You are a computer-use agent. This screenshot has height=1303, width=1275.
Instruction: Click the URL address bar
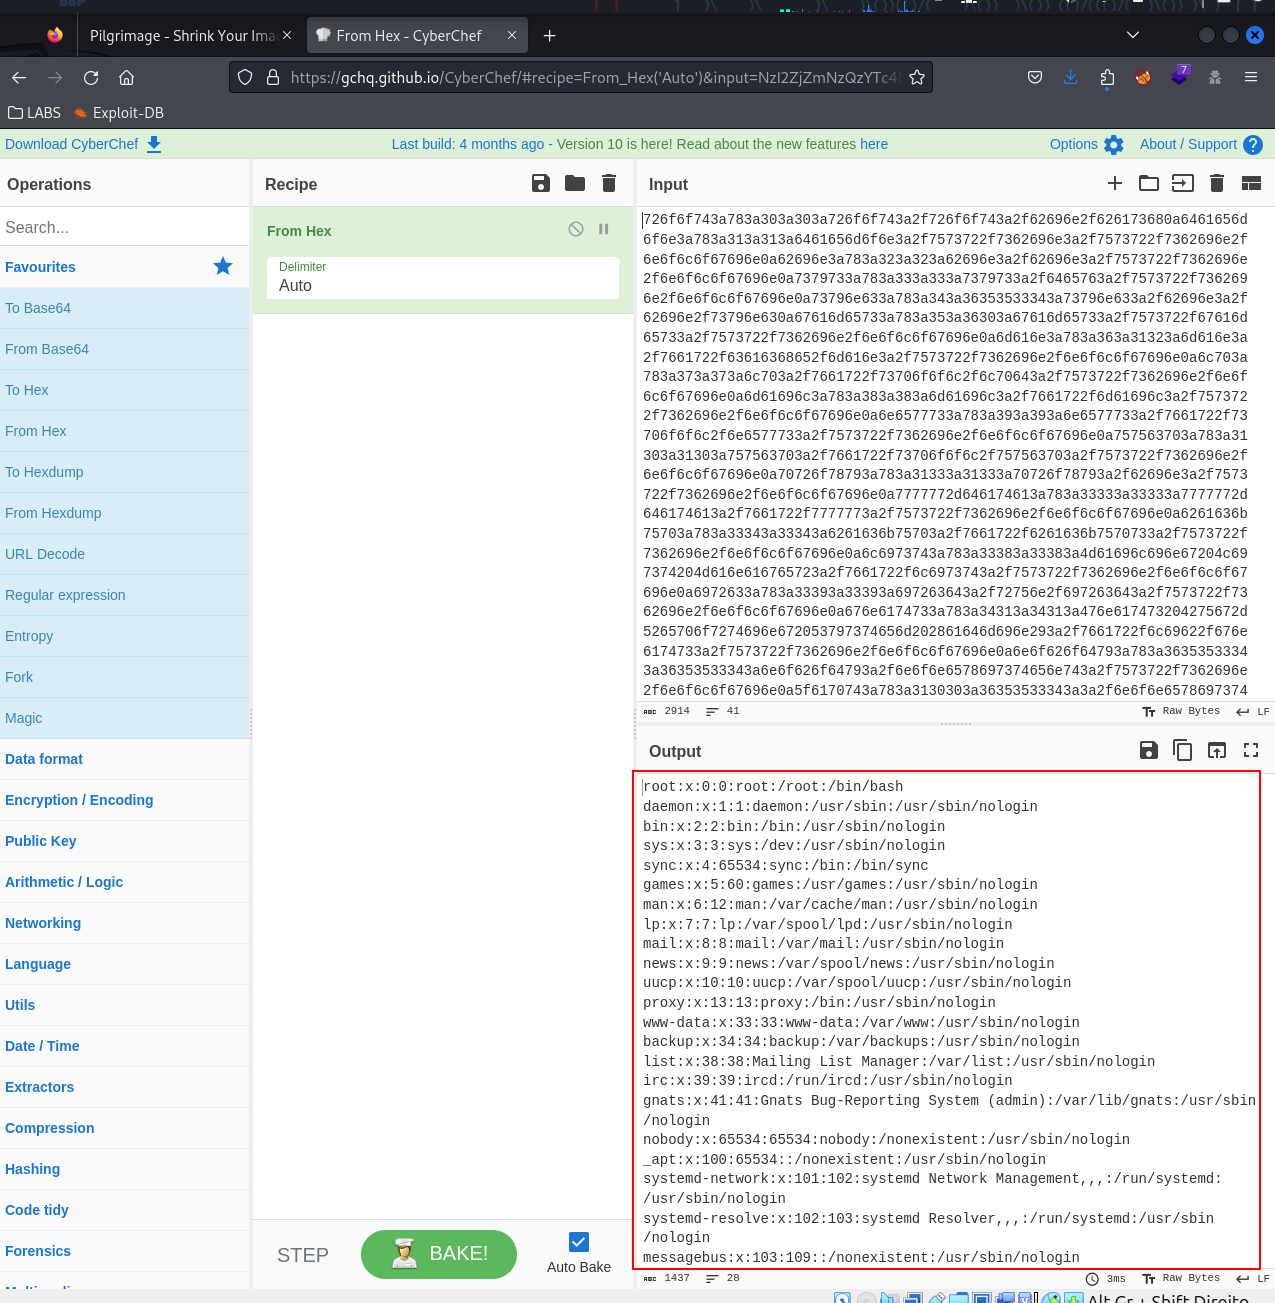595,77
